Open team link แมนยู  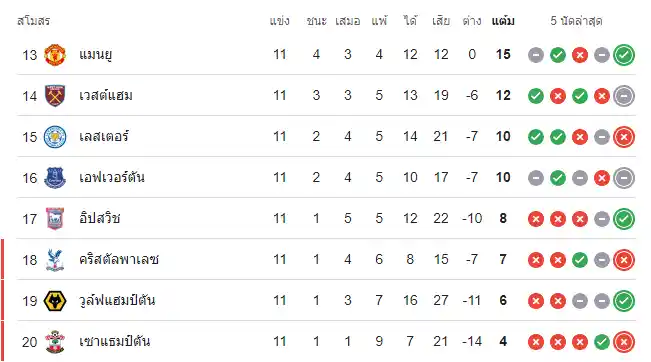(x=95, y=55)
